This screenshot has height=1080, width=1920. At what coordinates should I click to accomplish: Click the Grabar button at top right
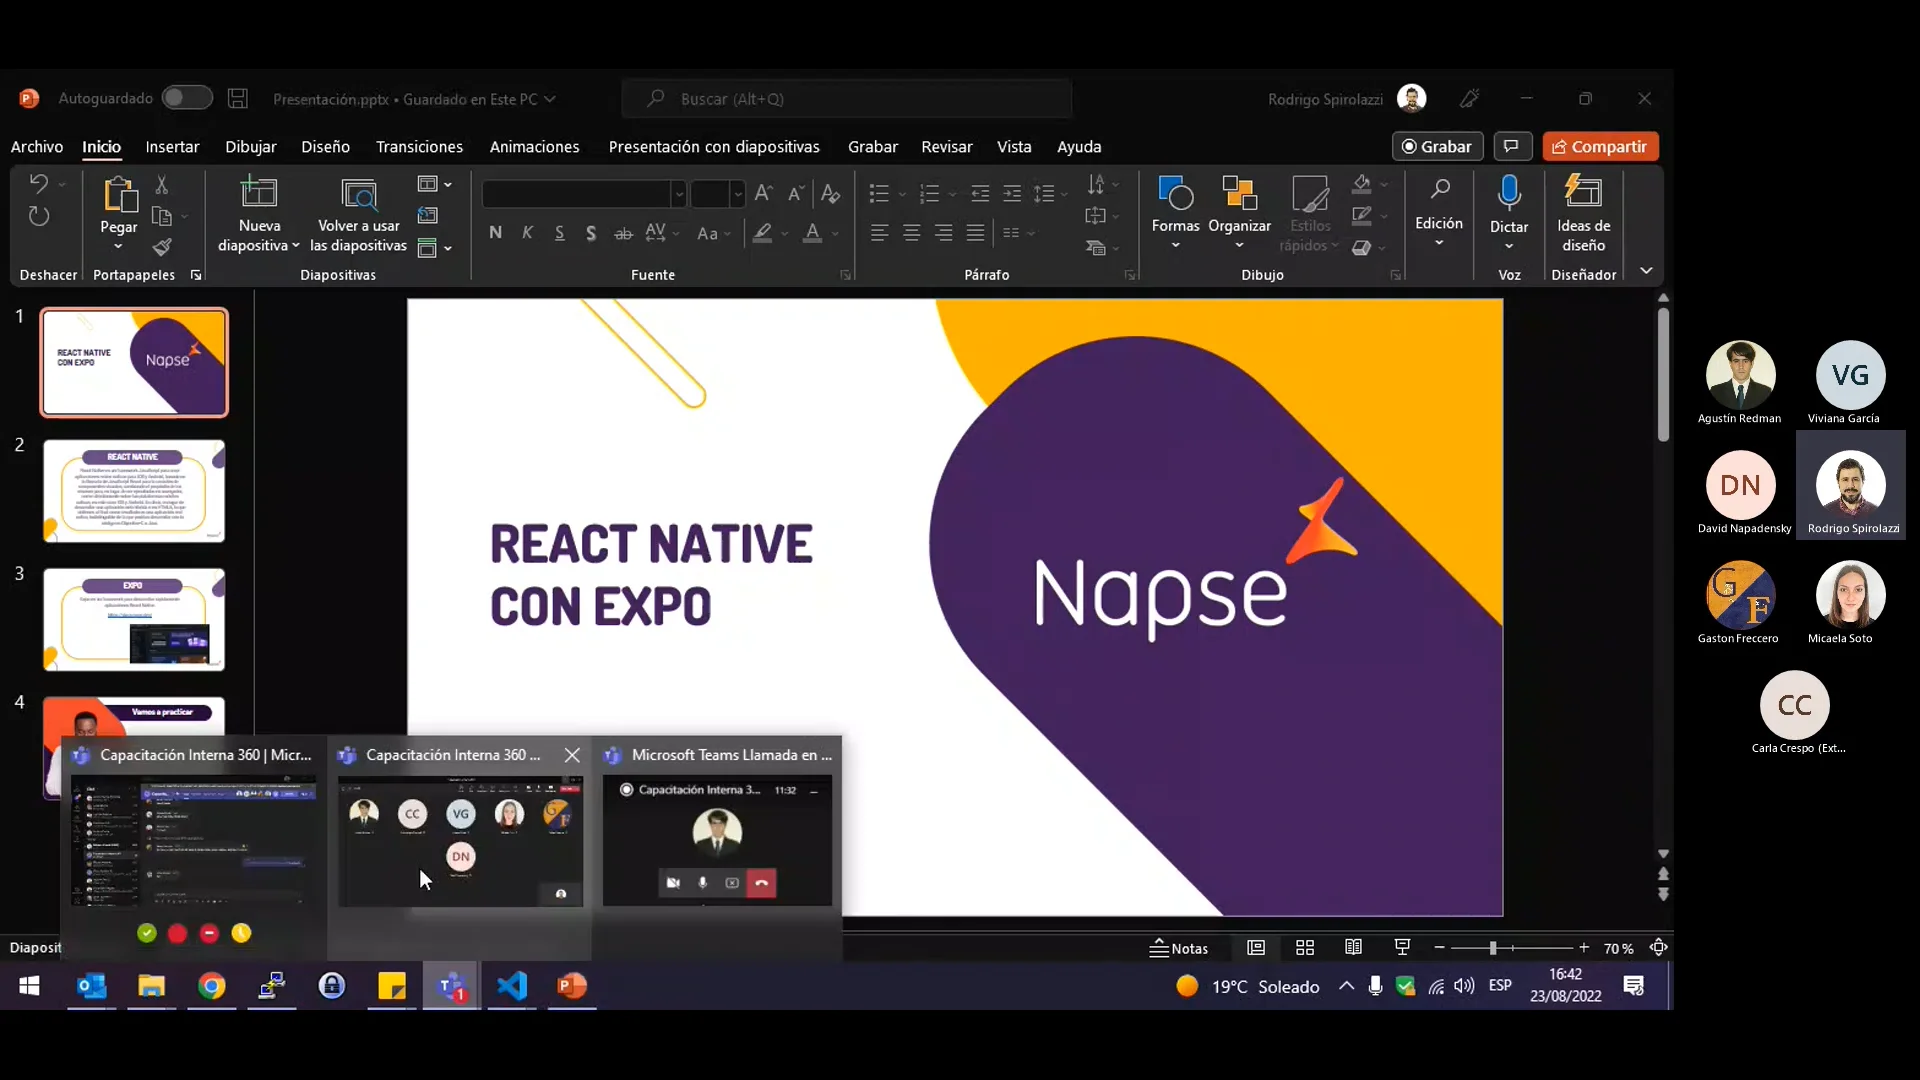point(1436,146)
